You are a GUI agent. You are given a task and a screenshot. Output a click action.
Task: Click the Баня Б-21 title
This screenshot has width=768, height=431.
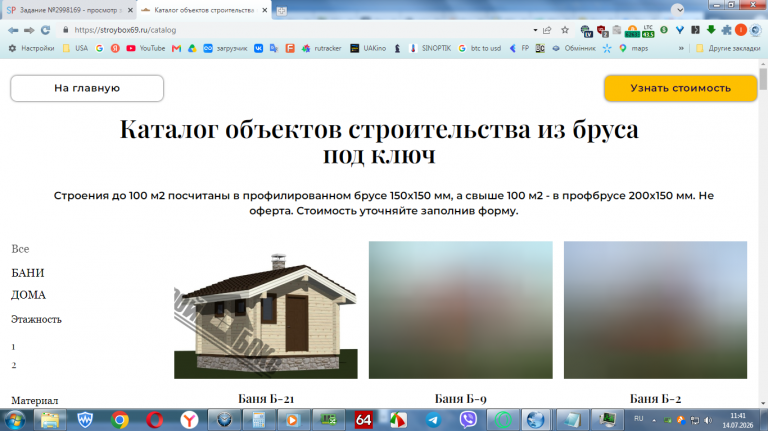[x=266, y=399]
